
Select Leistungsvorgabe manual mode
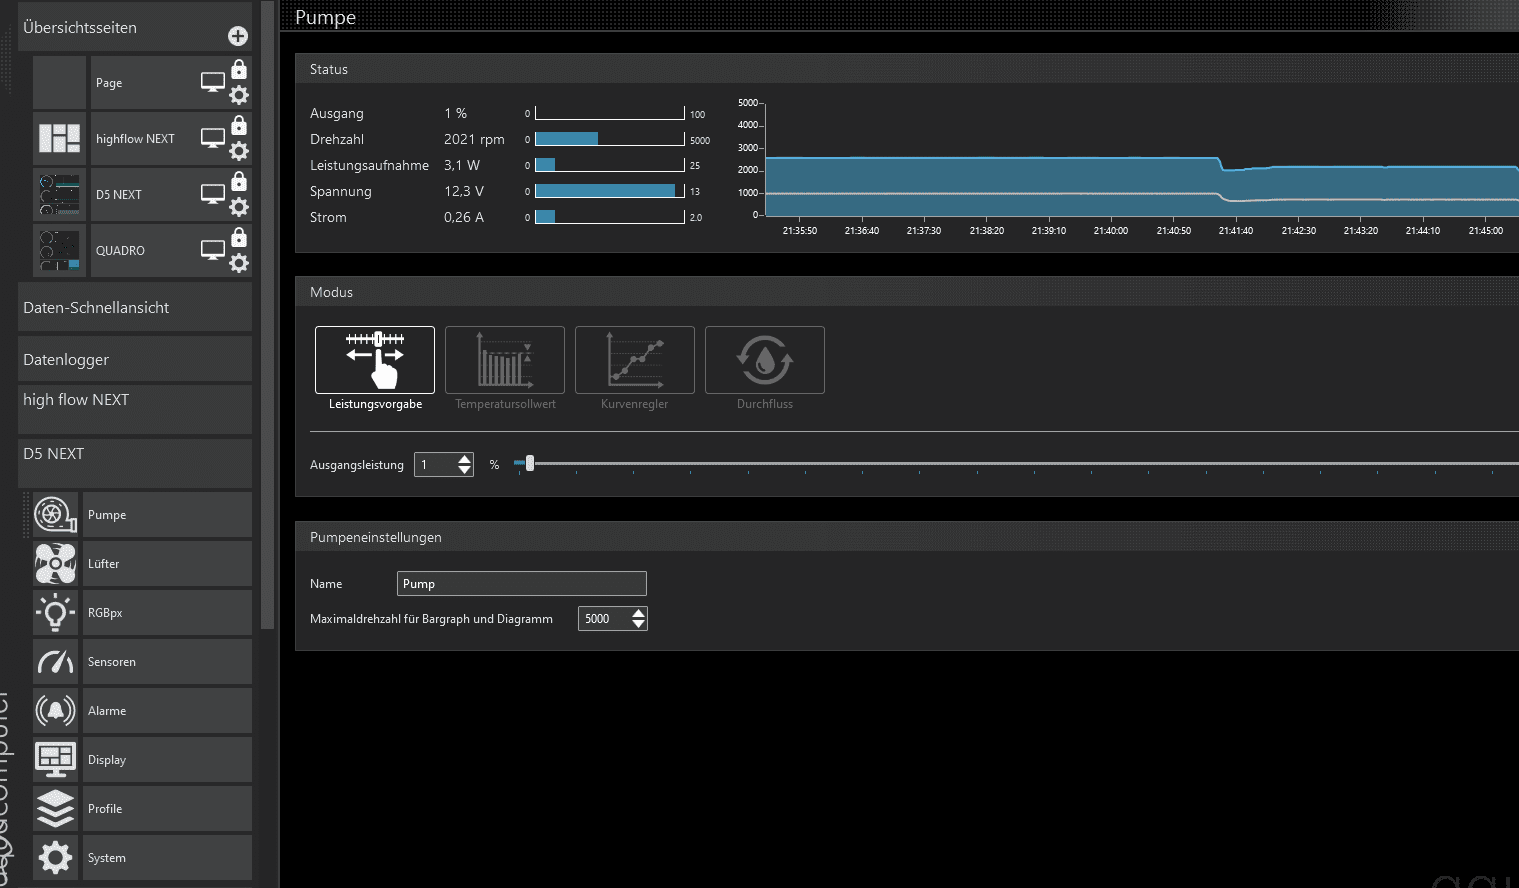click(375, 360)
